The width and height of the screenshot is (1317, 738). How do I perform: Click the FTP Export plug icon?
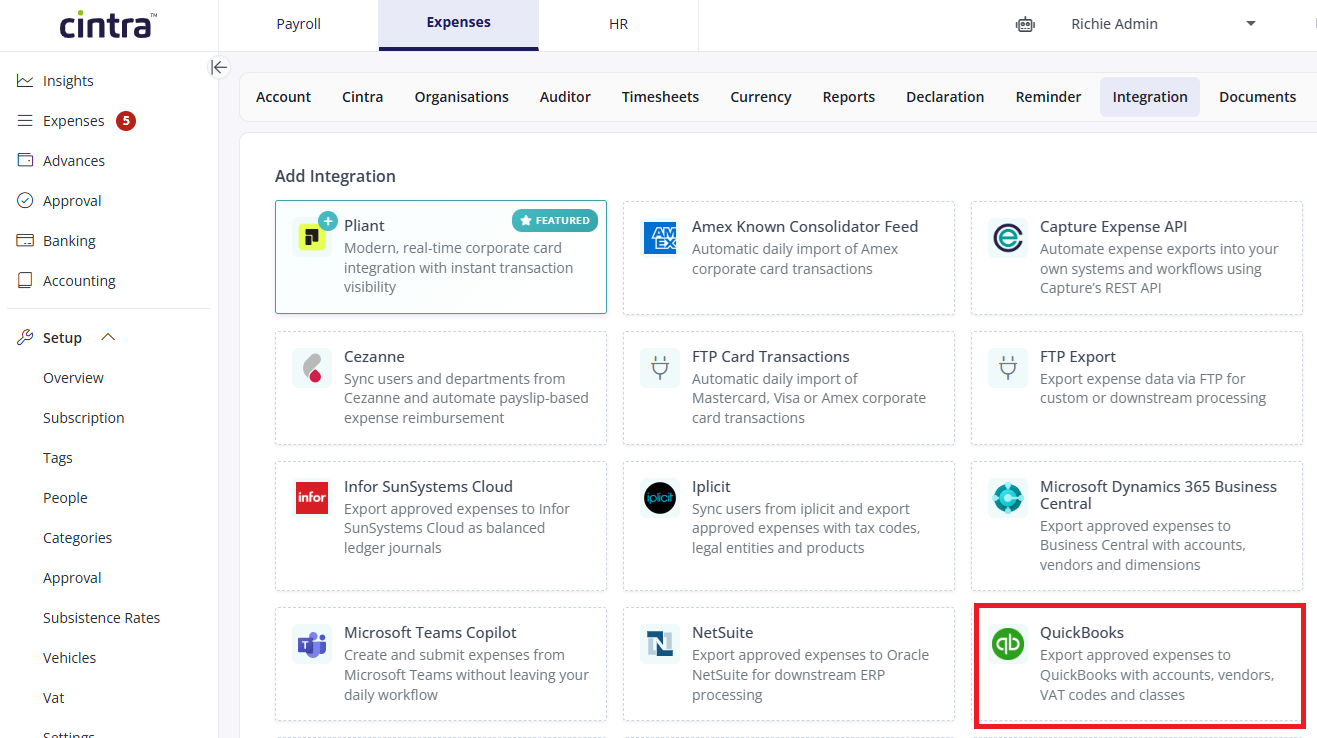pos(1008,367)
